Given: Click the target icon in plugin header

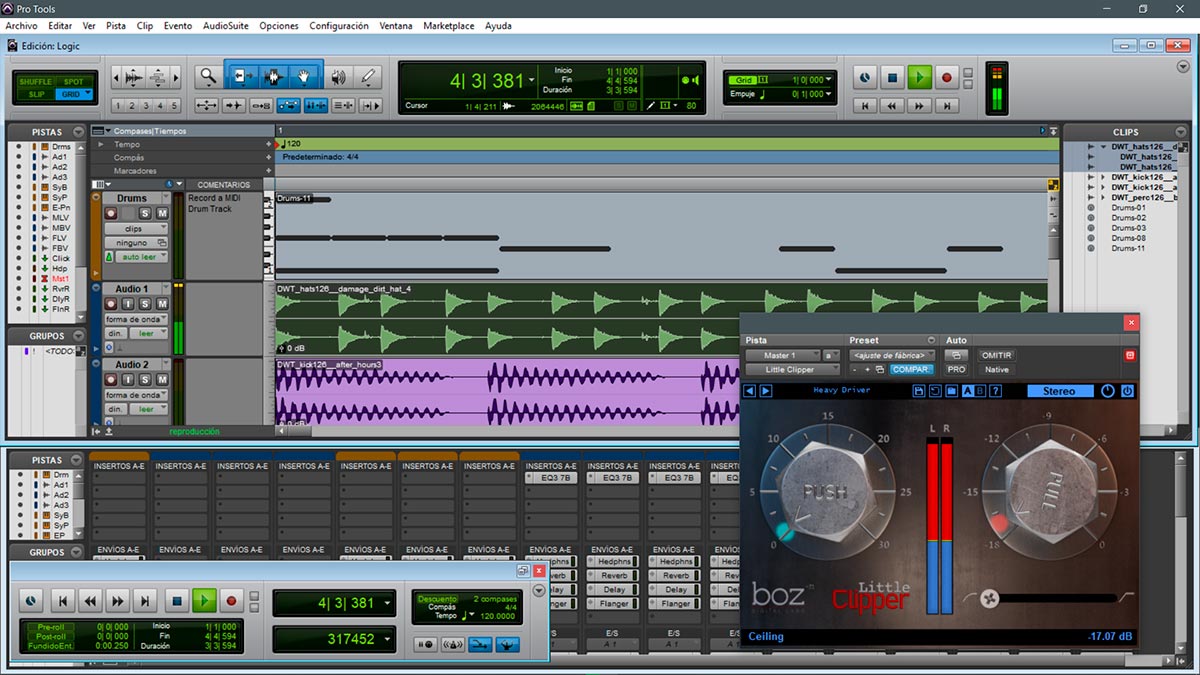Looking at the screenshot, I should click(1131, 355).
